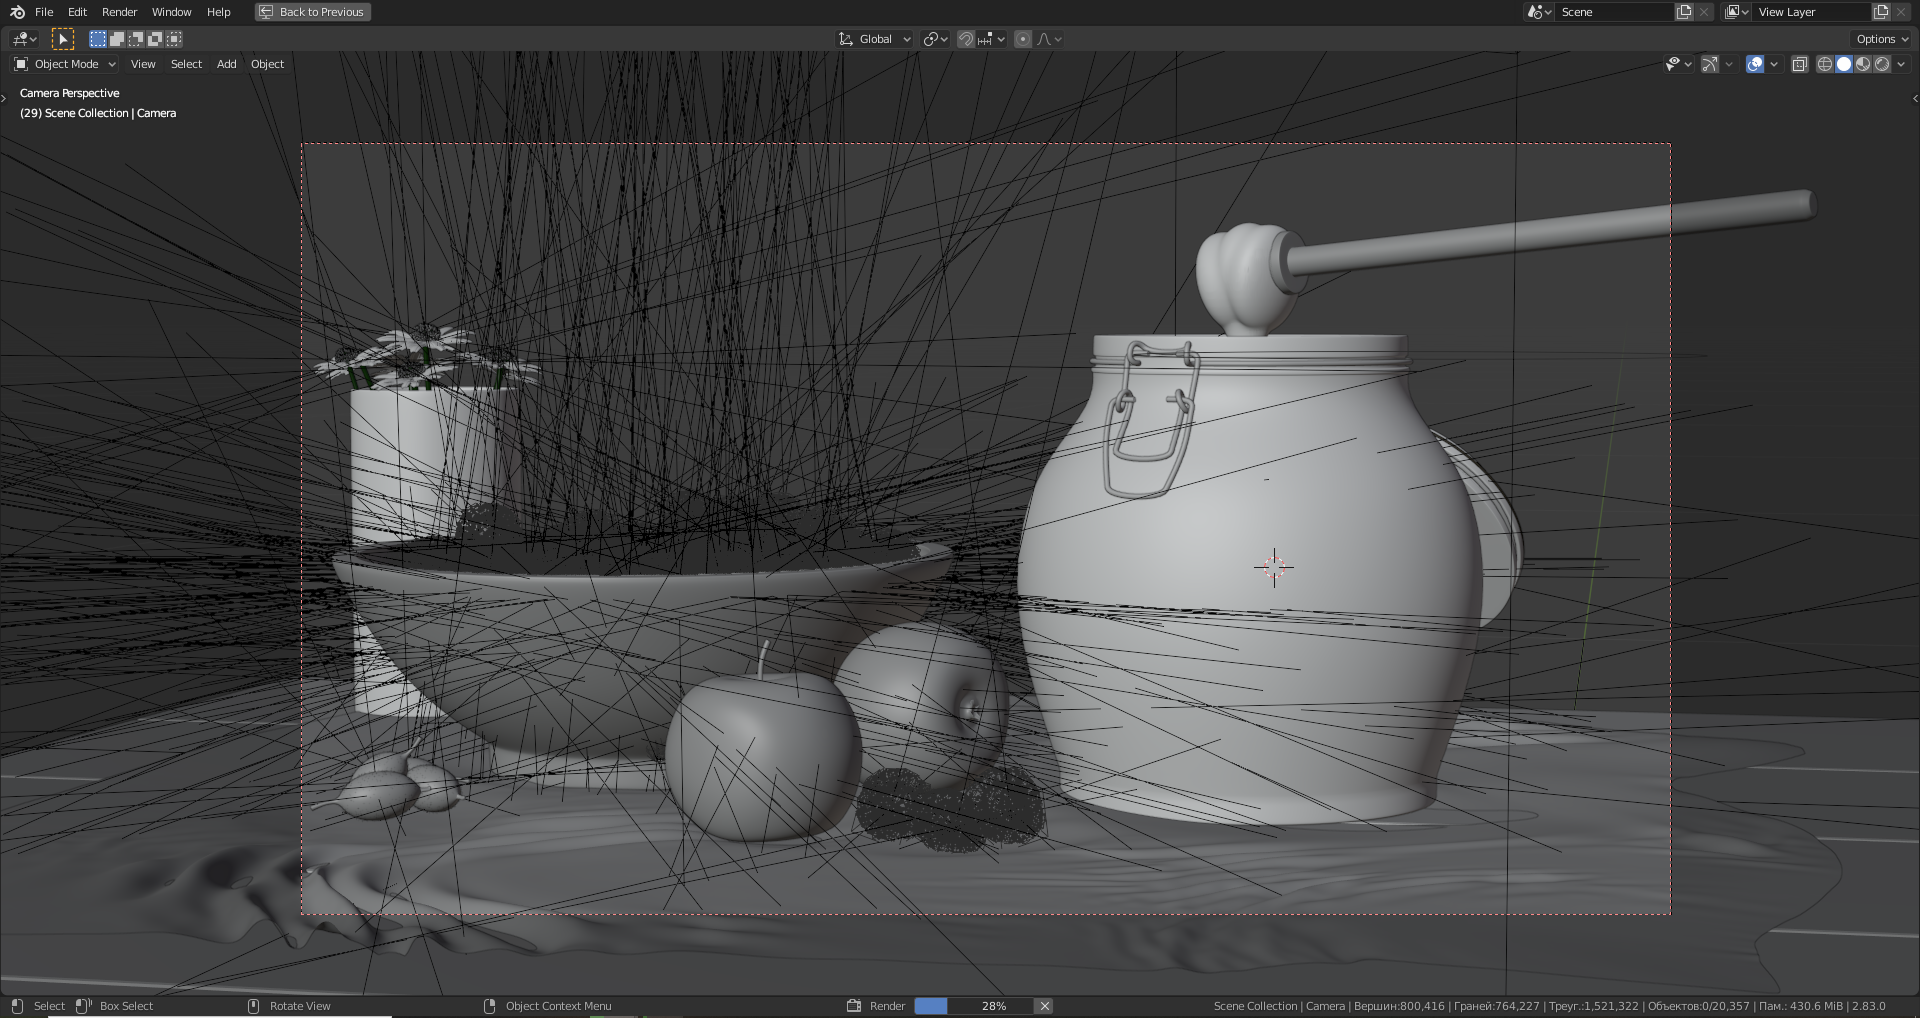
Task: Open the Object Mode dropdown
Action: 65,64
